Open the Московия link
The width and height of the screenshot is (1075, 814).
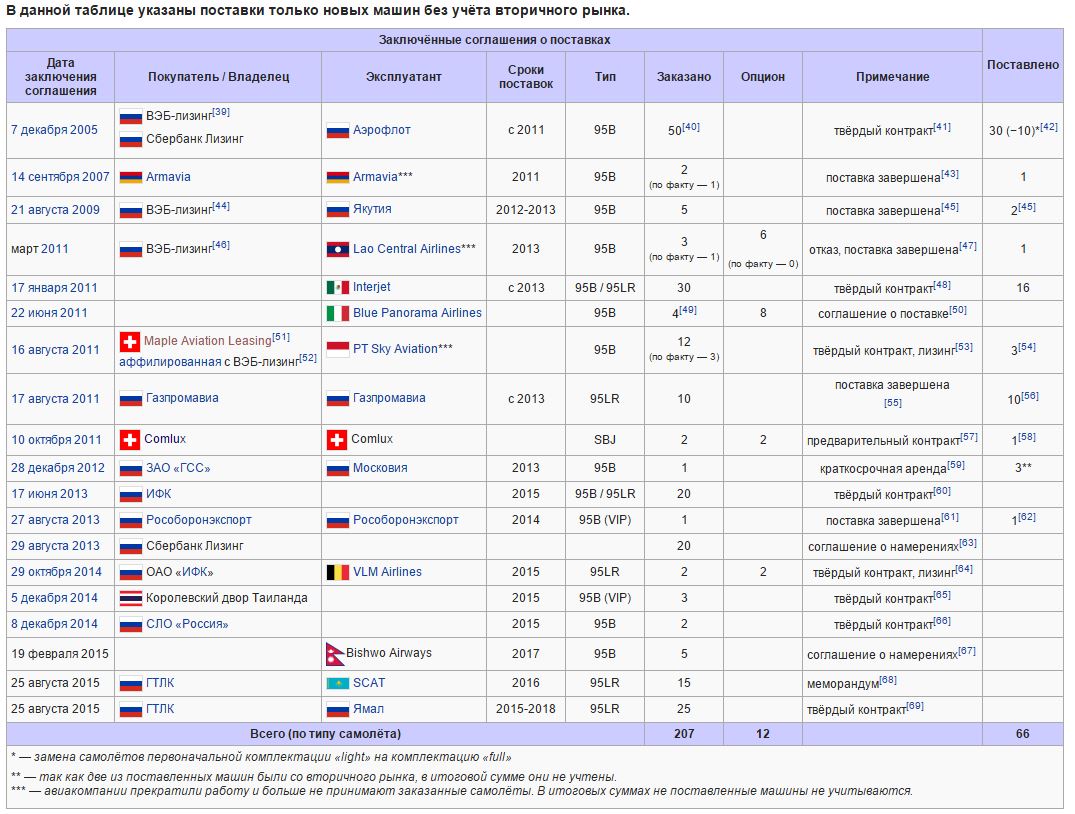coord(380,468)
